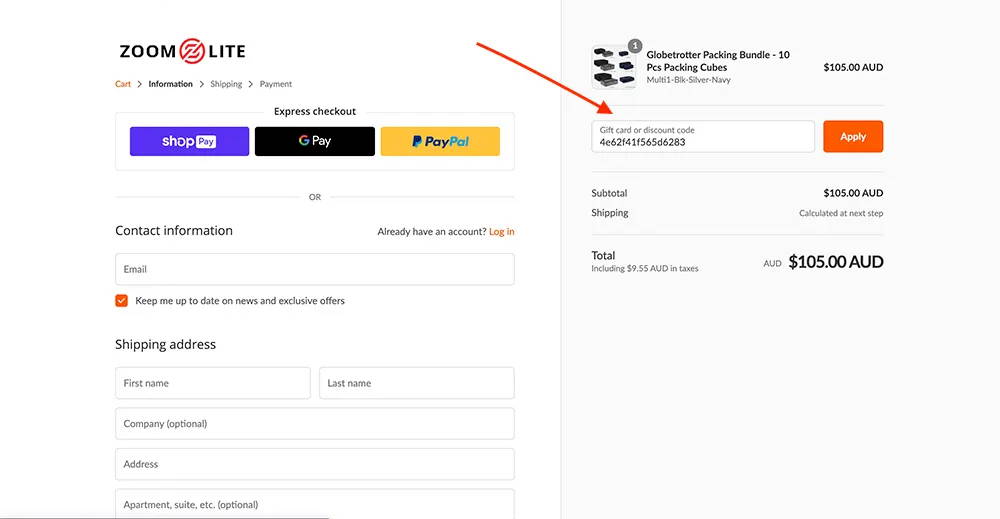Image resolution: width=1000 pixels, height=519 pixels.
Task: Focus the Last name field
Action: coord(416,383)
